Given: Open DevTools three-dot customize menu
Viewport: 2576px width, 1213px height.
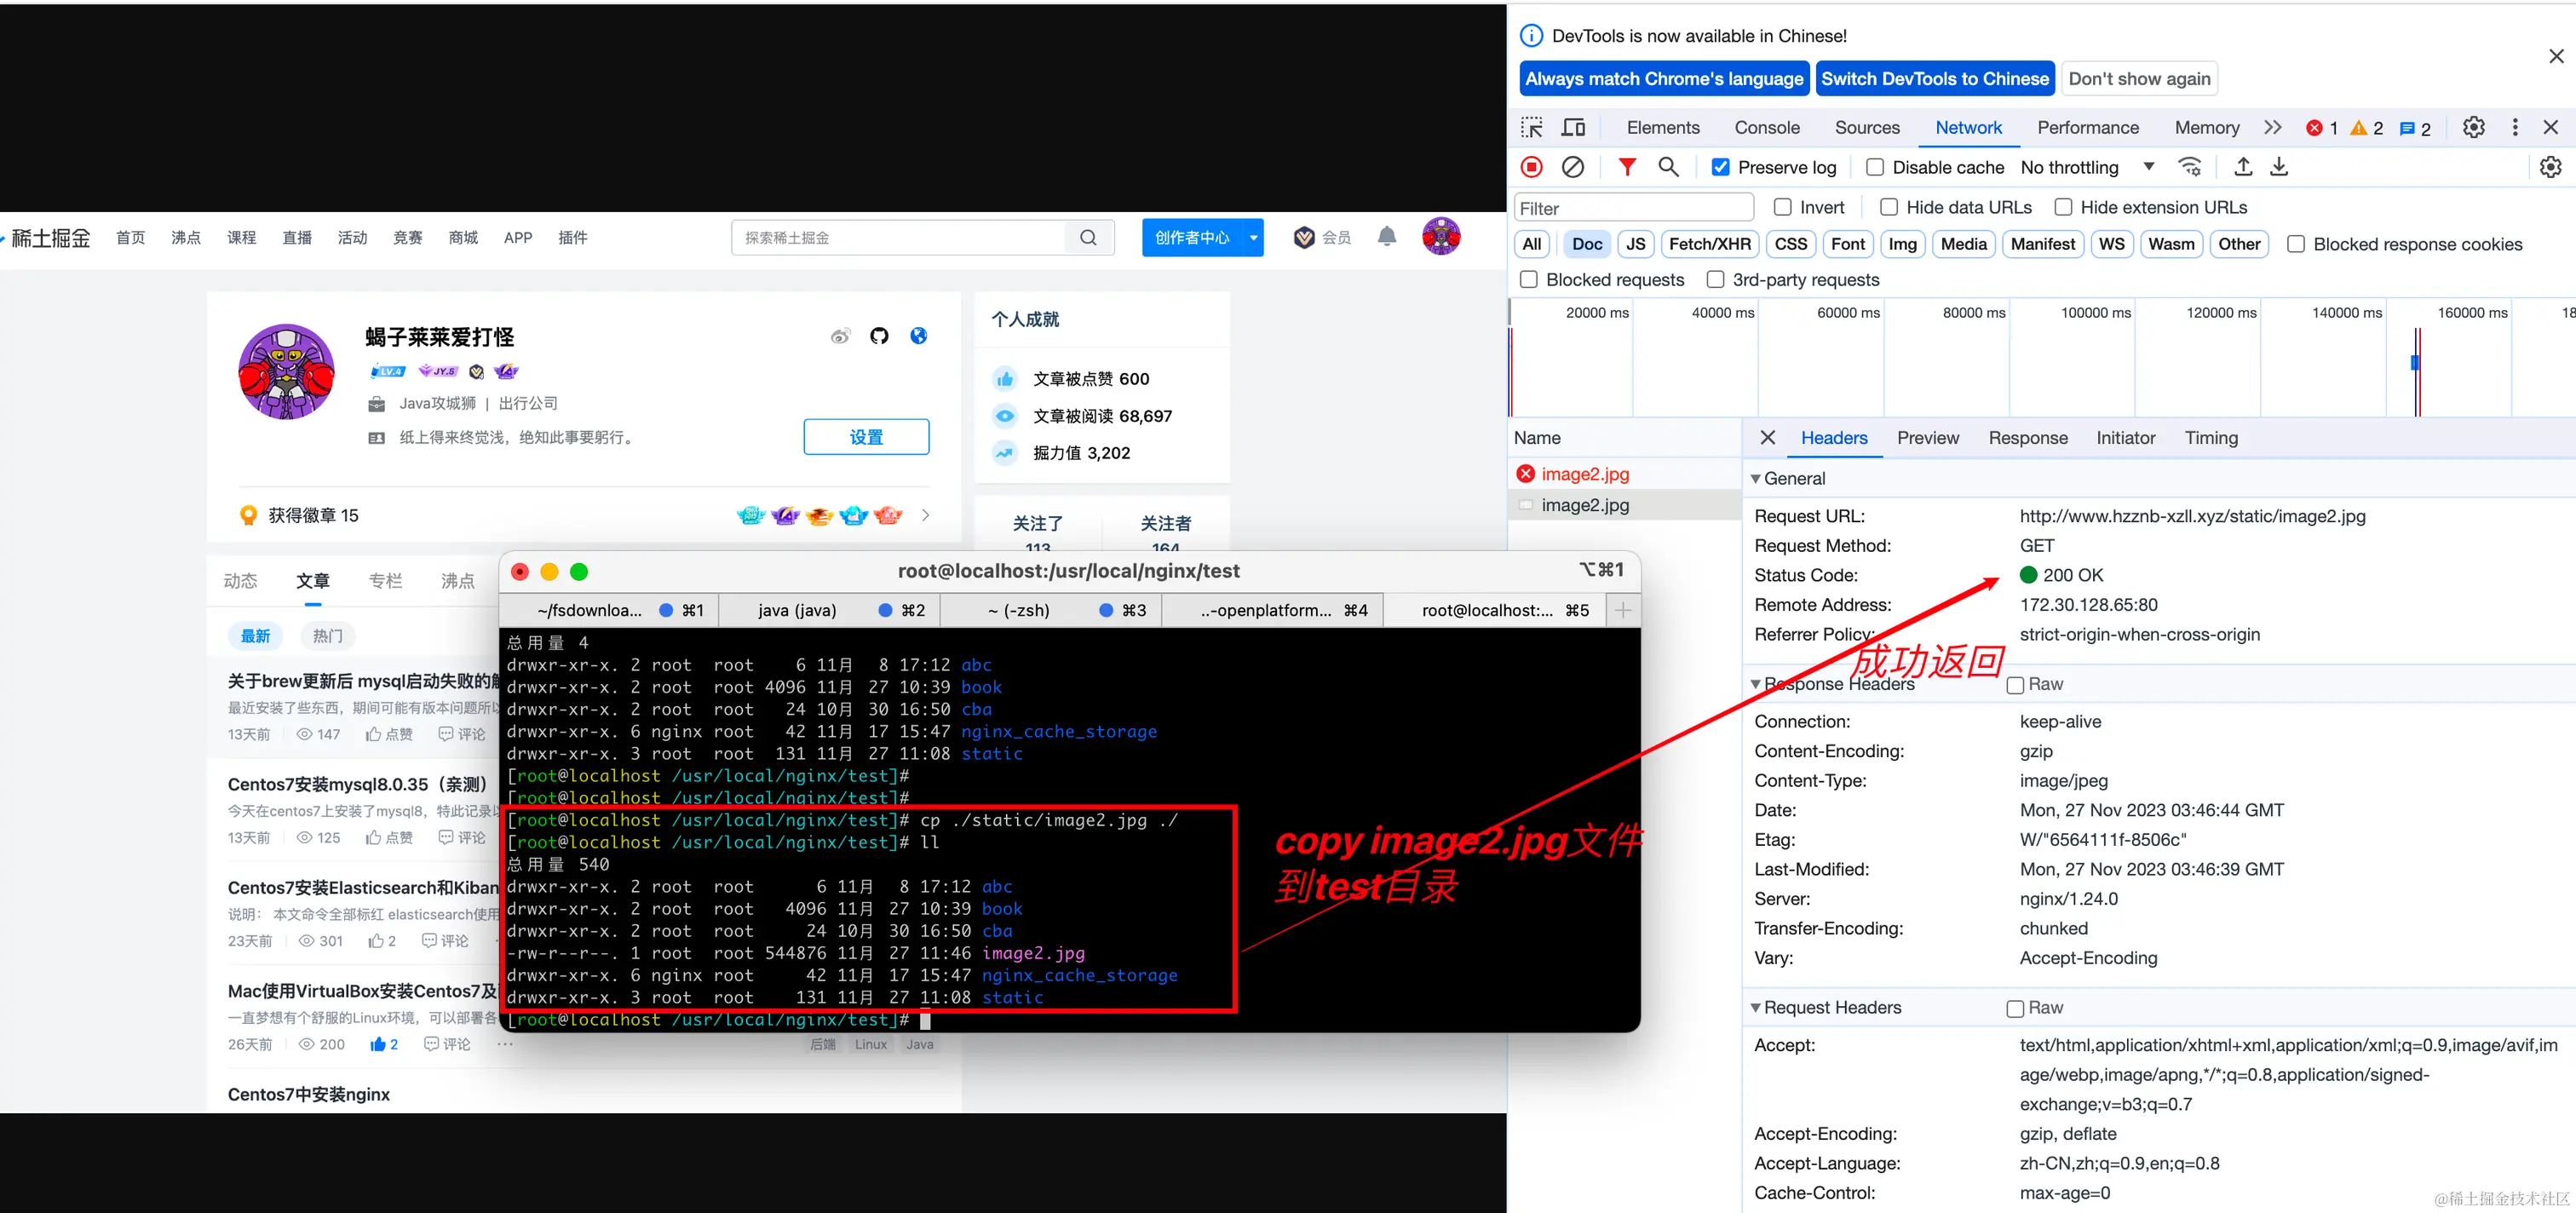Looking at the screenshot, I should [x=2515, y=127].
